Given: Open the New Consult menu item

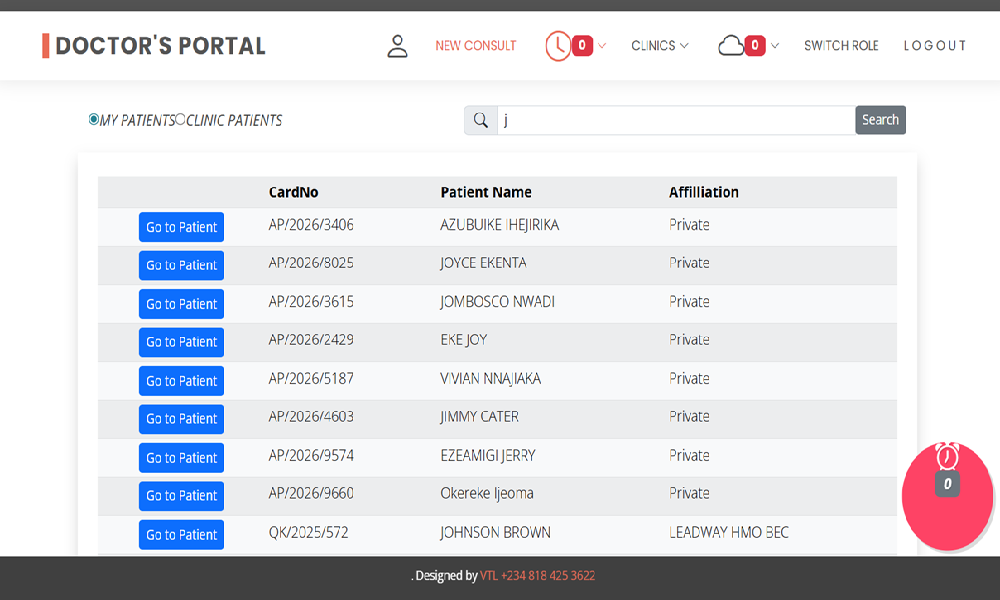Looking at the screenshot, I should [x=476, y=46].
